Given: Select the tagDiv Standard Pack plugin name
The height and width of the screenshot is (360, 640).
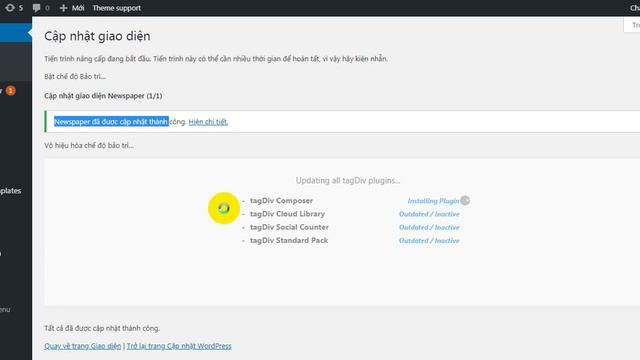Looking at the screenshot, I should [289, 240].
